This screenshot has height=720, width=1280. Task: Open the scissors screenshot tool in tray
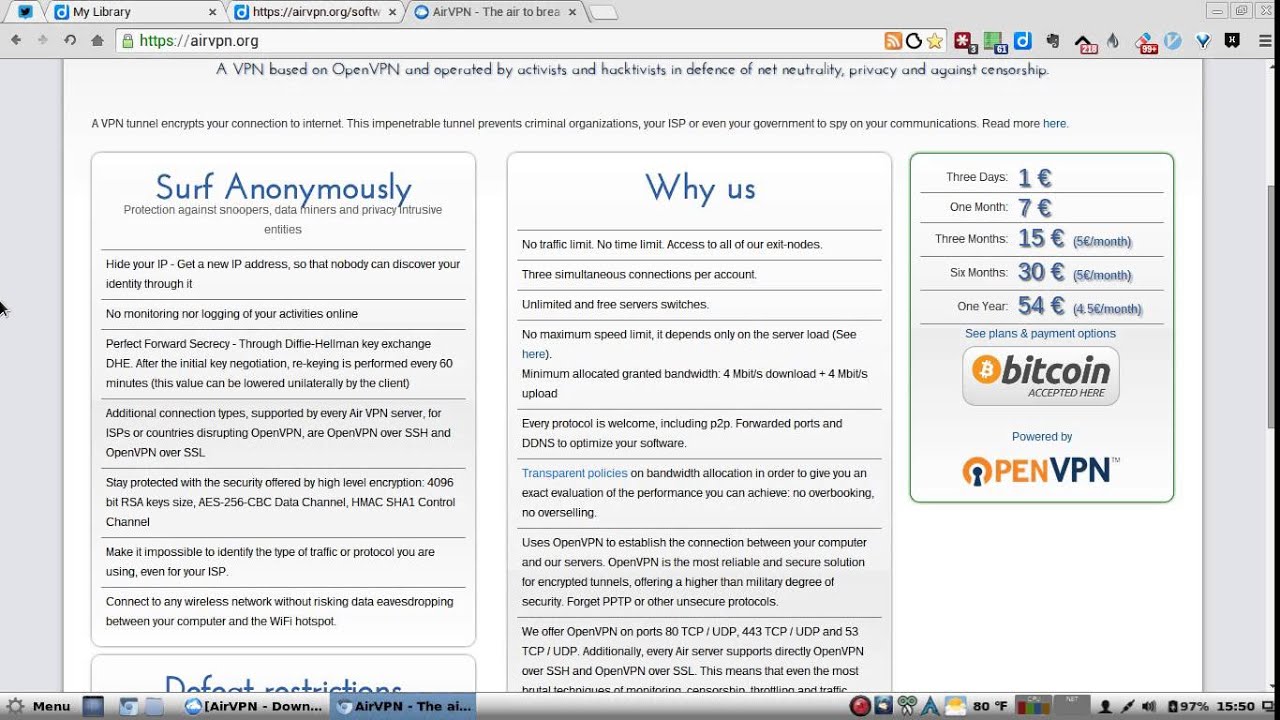tap(907, 706)
